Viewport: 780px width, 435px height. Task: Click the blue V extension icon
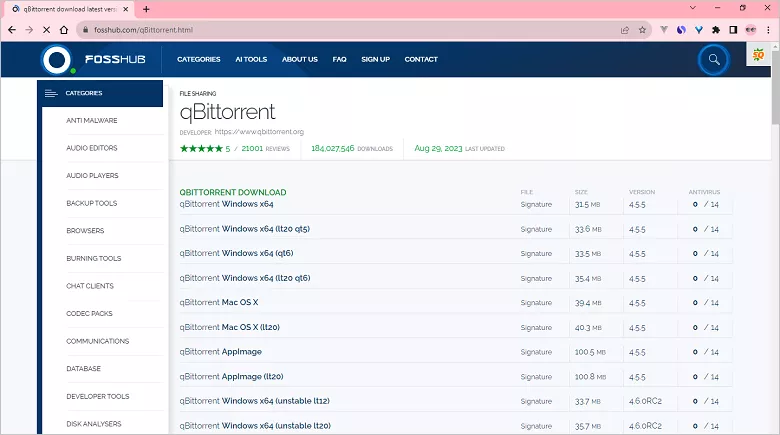699,30
